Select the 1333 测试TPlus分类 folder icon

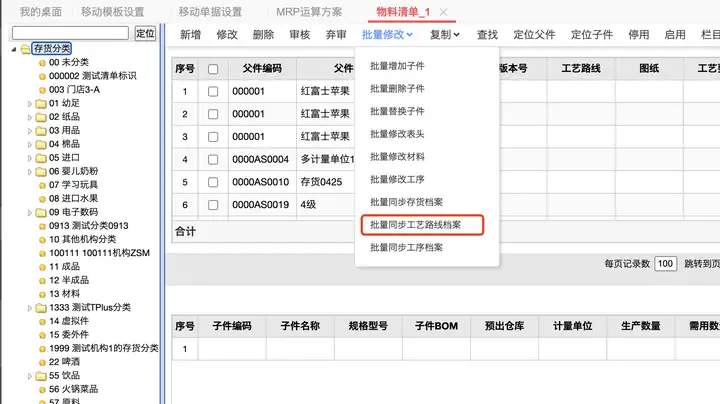[x=41, y=308]
